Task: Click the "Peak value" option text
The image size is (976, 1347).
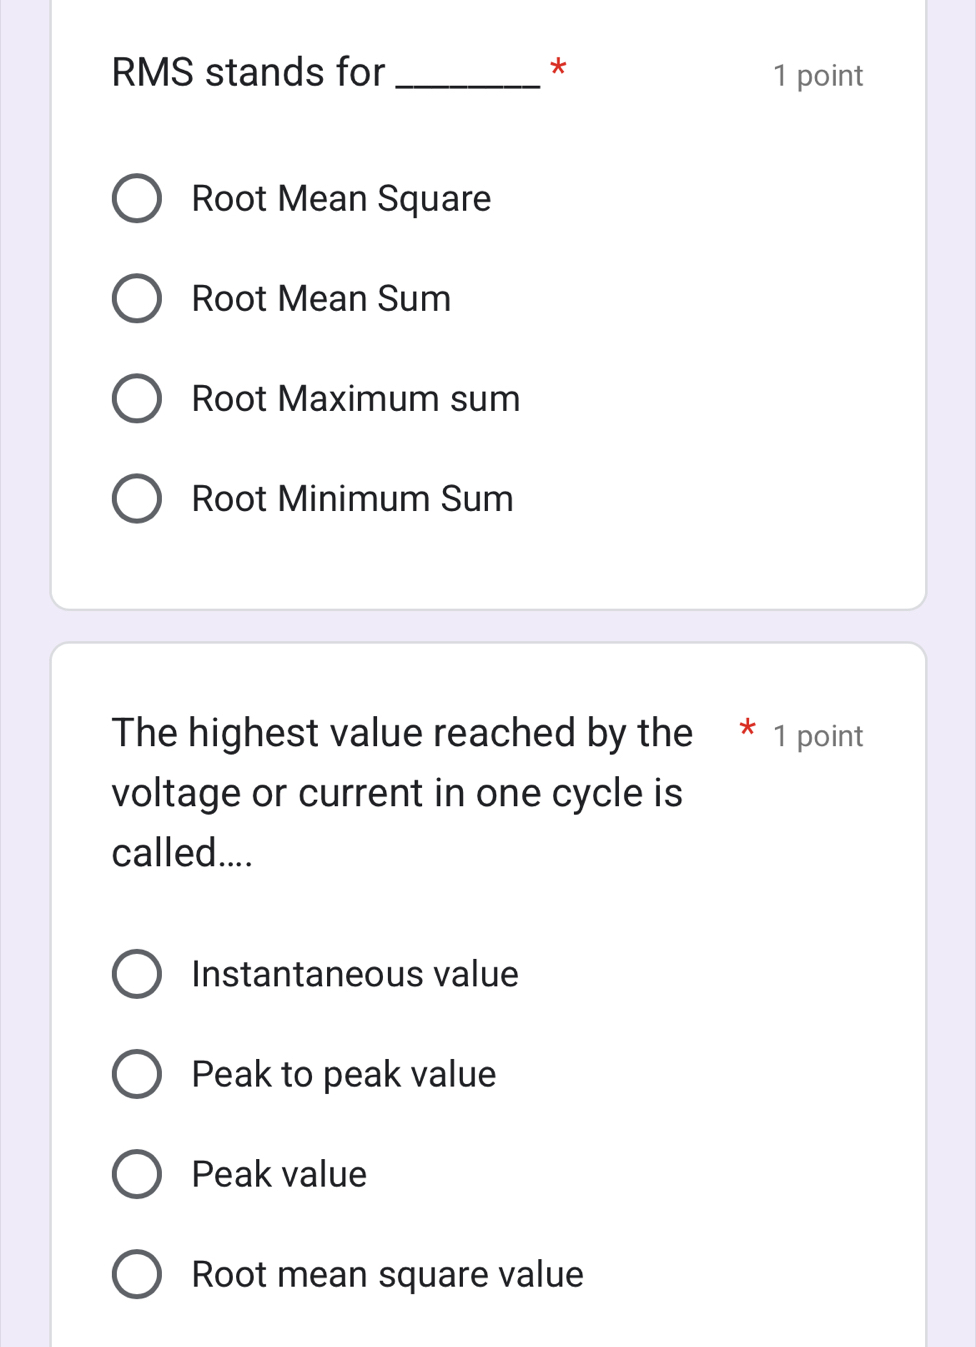Action: (x=279, y=1174)
